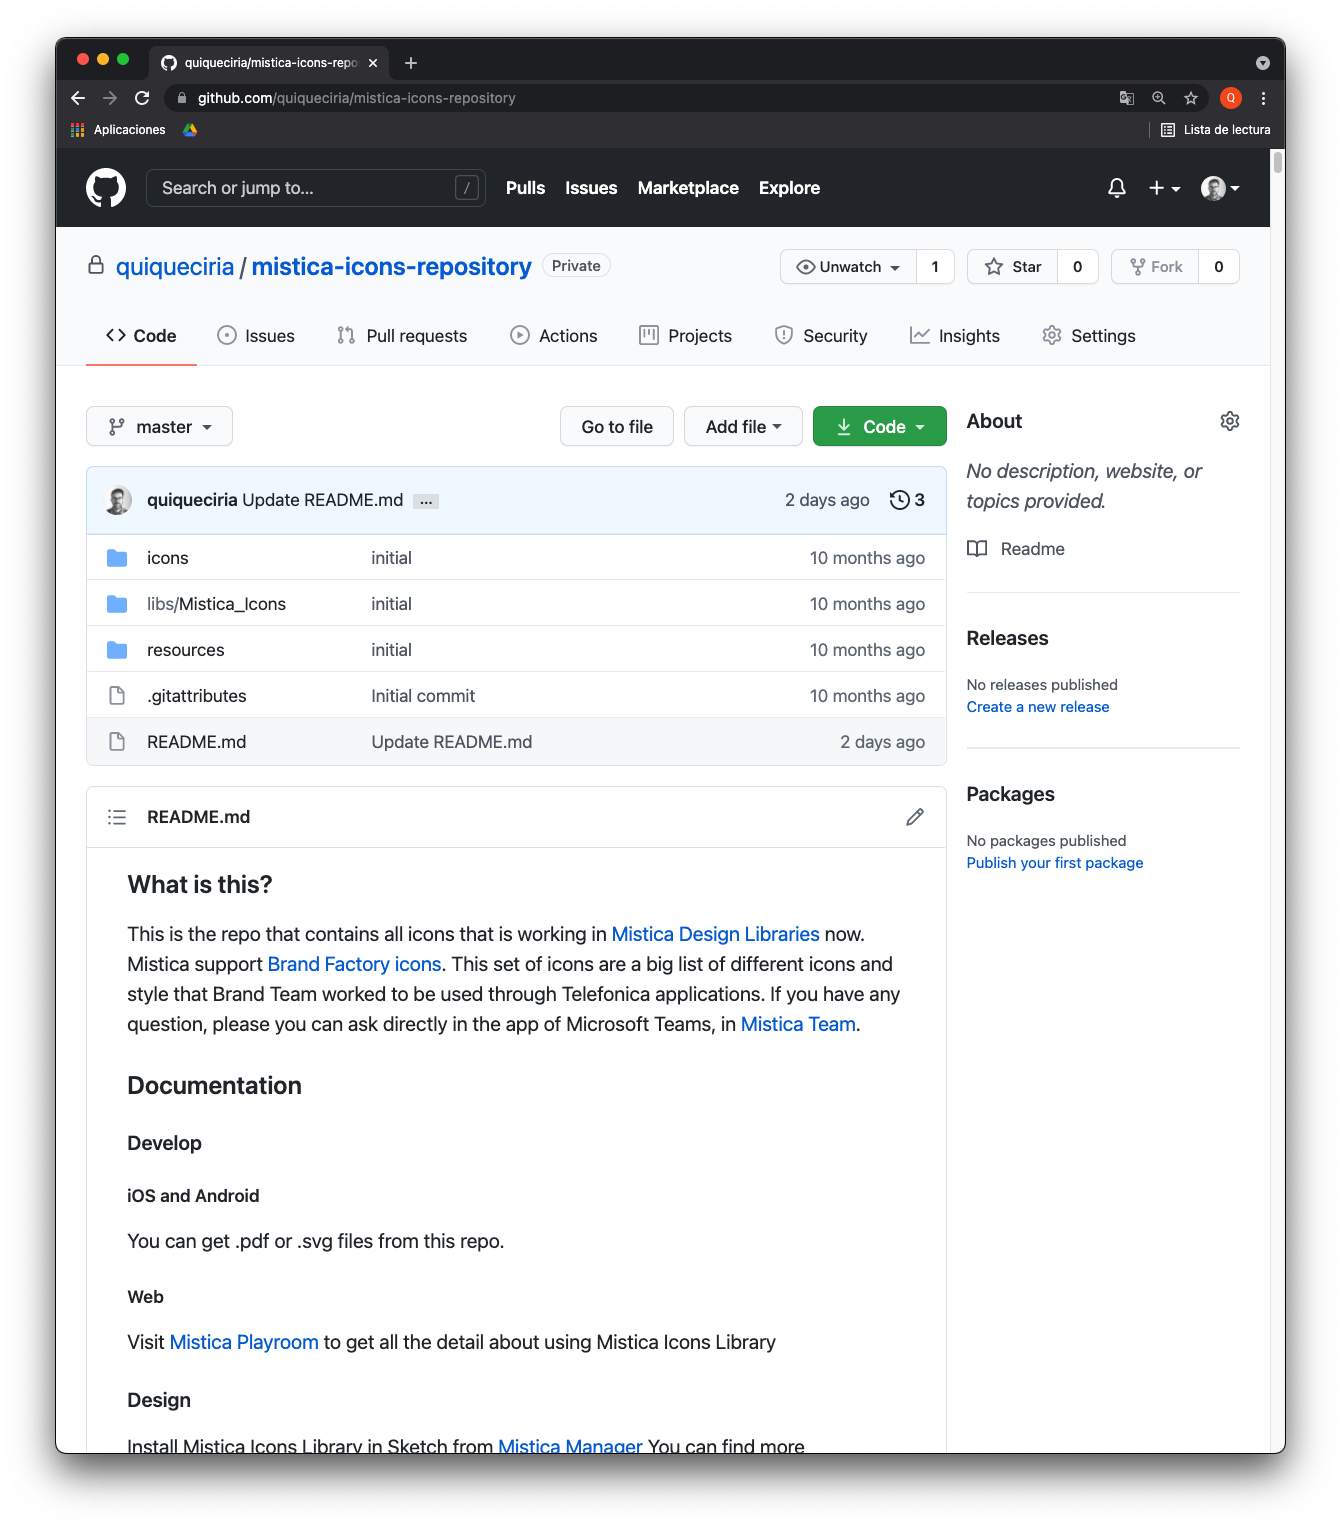Viewport: 1341px width, 1527px height.
Task: Open the Mistica Team link
Action: [798, 1024]
